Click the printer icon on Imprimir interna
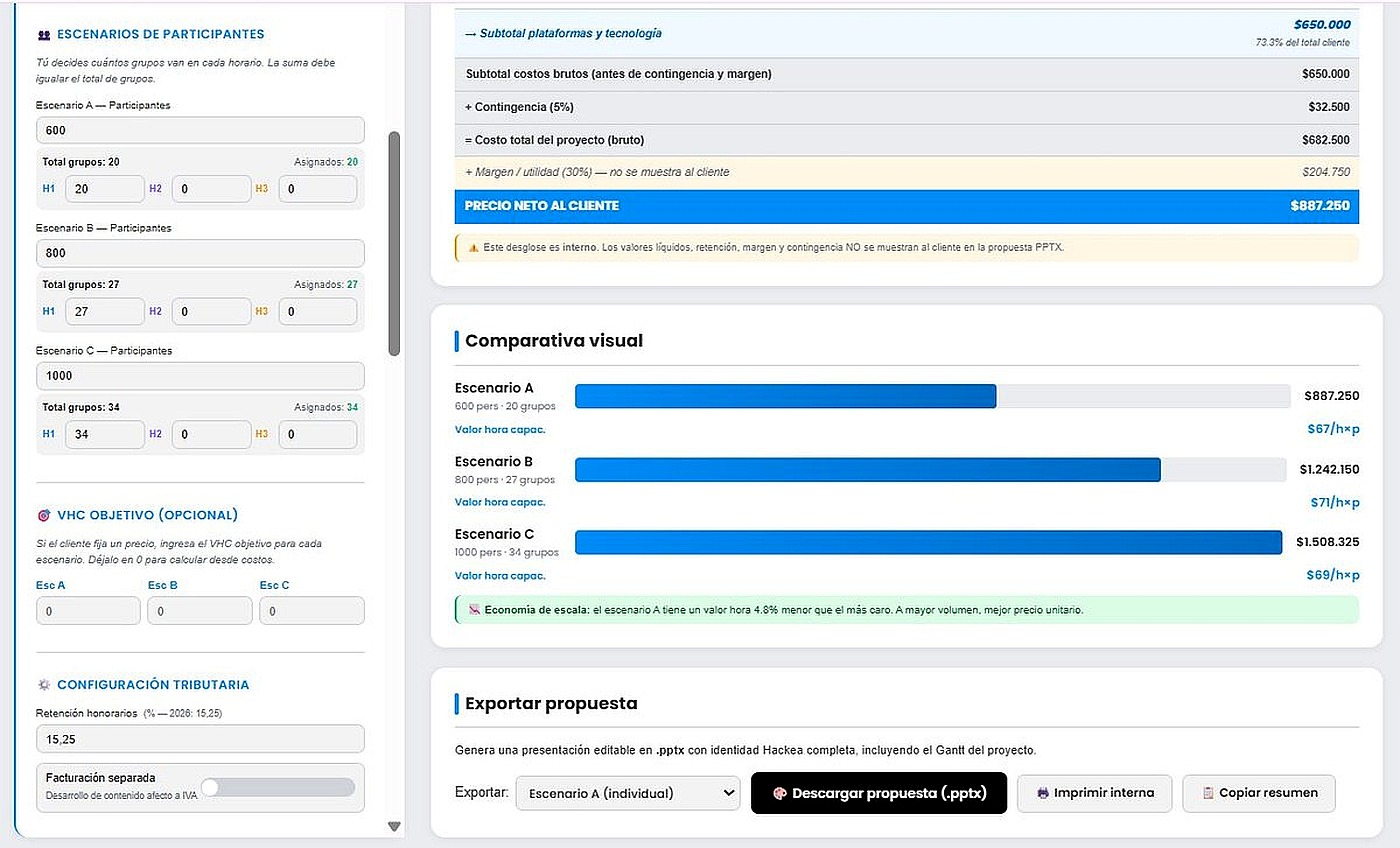The height and width of the screenshot is (848, 1400). pyautogui.click(x=1043, y=793)
